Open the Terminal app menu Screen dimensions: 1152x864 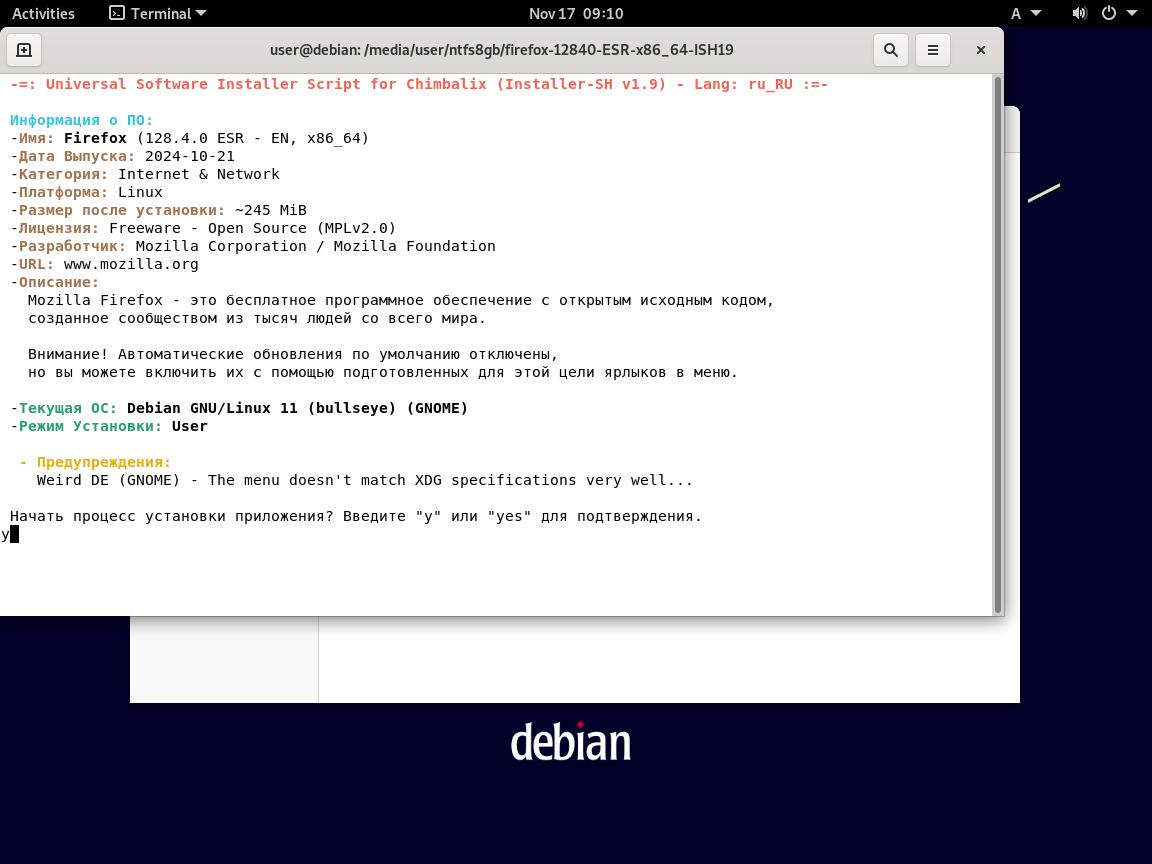tap(158, 13)
